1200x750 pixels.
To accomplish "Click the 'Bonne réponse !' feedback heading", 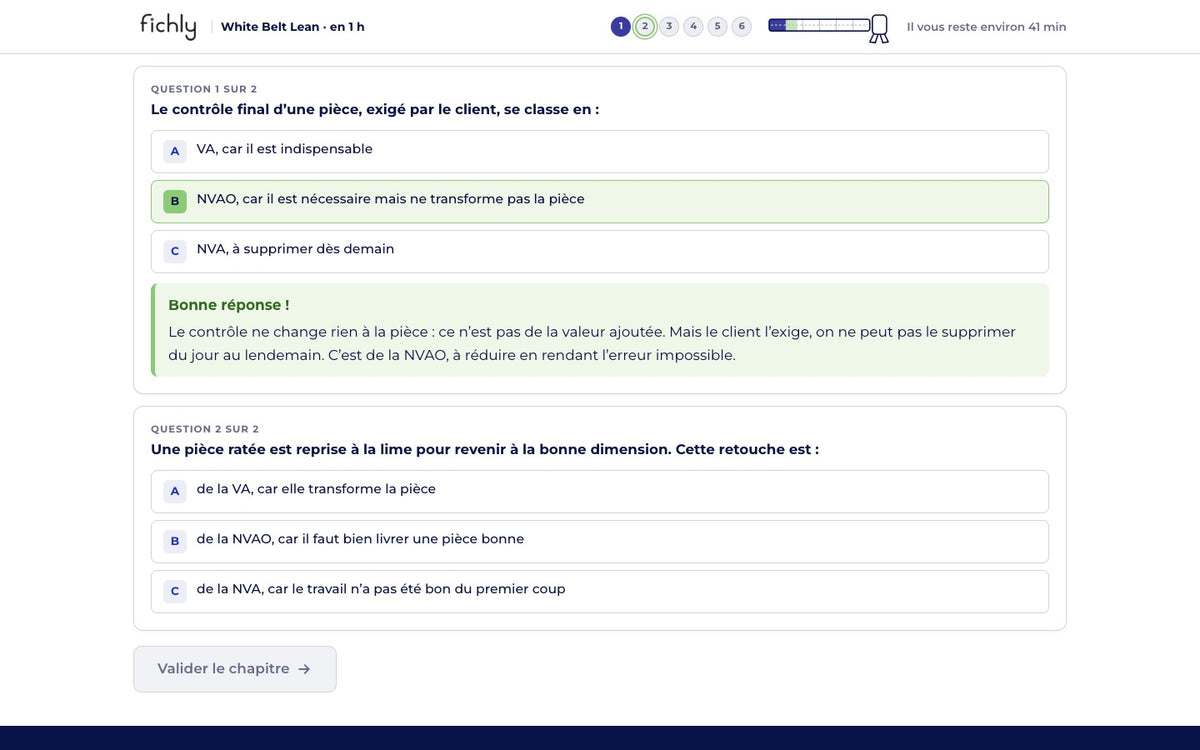I will point(229,305).
